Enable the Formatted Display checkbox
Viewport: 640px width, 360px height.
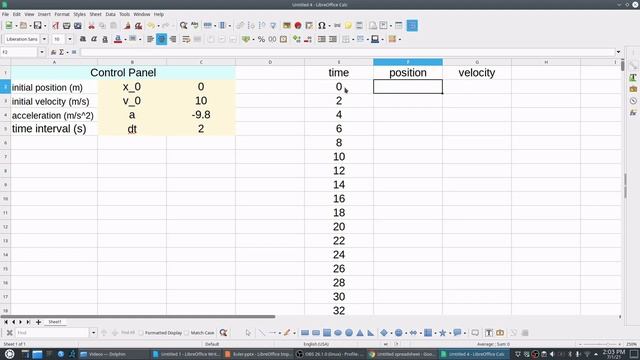click(141, 333)
